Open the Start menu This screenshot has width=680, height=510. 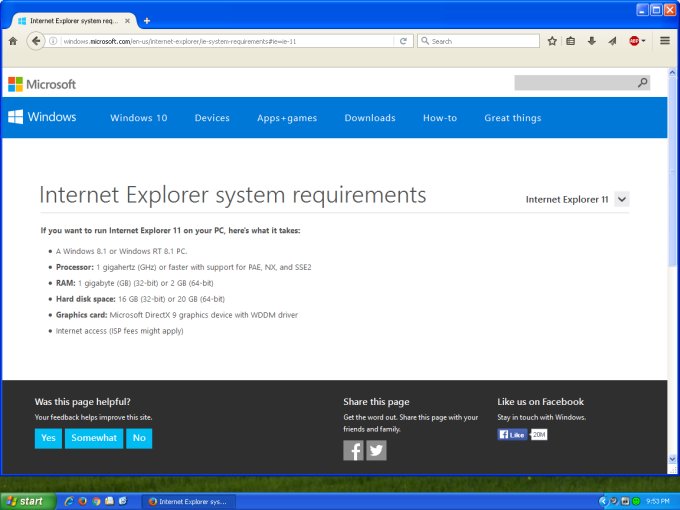click(28, 501)
